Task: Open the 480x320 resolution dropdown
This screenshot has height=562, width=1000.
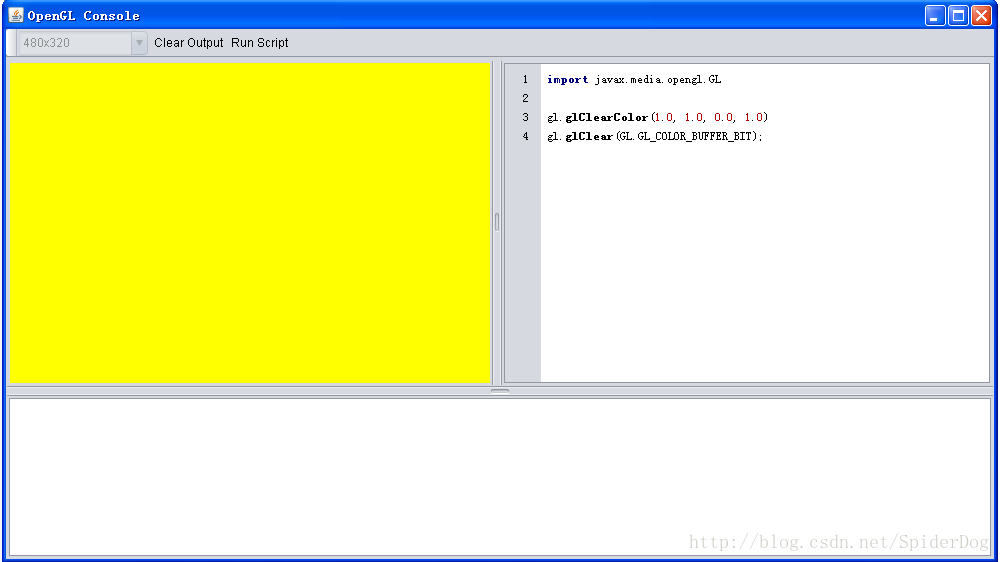Action: tap(82, 43)
